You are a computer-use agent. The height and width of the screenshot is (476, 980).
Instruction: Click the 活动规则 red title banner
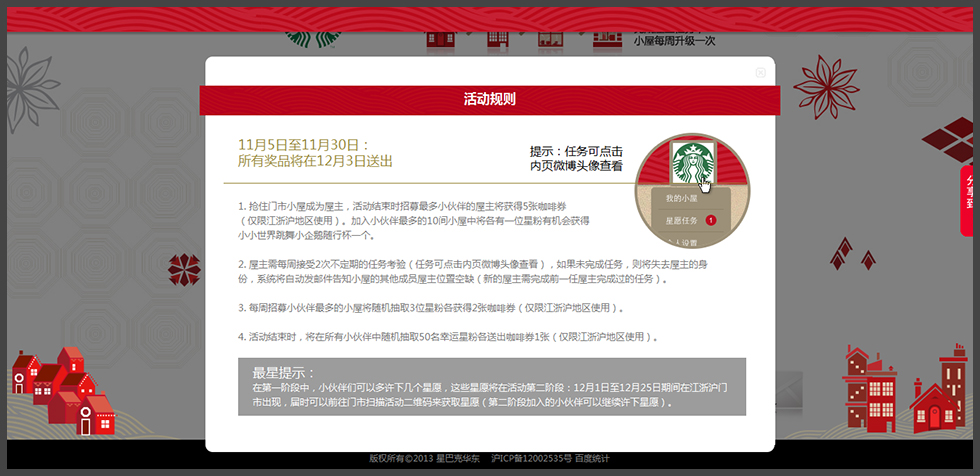[489, 100]
